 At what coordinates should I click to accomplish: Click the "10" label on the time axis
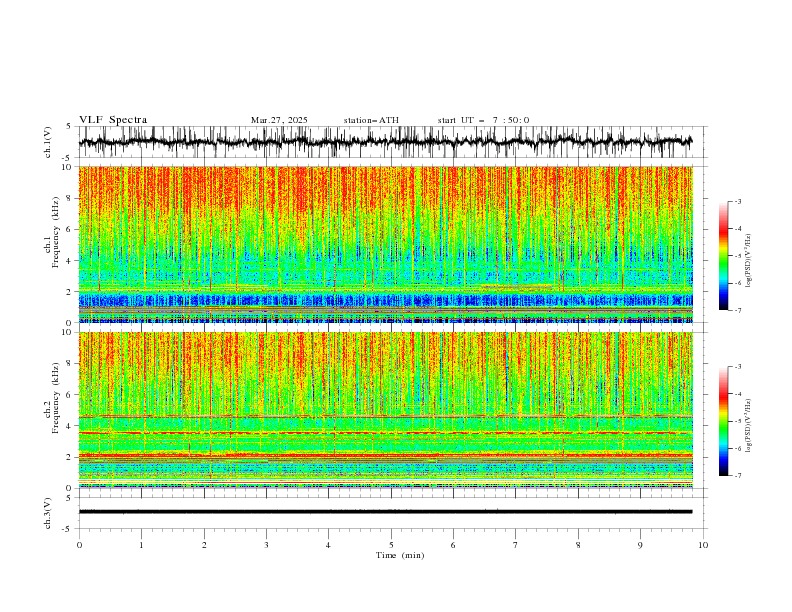tap(703, 545)
